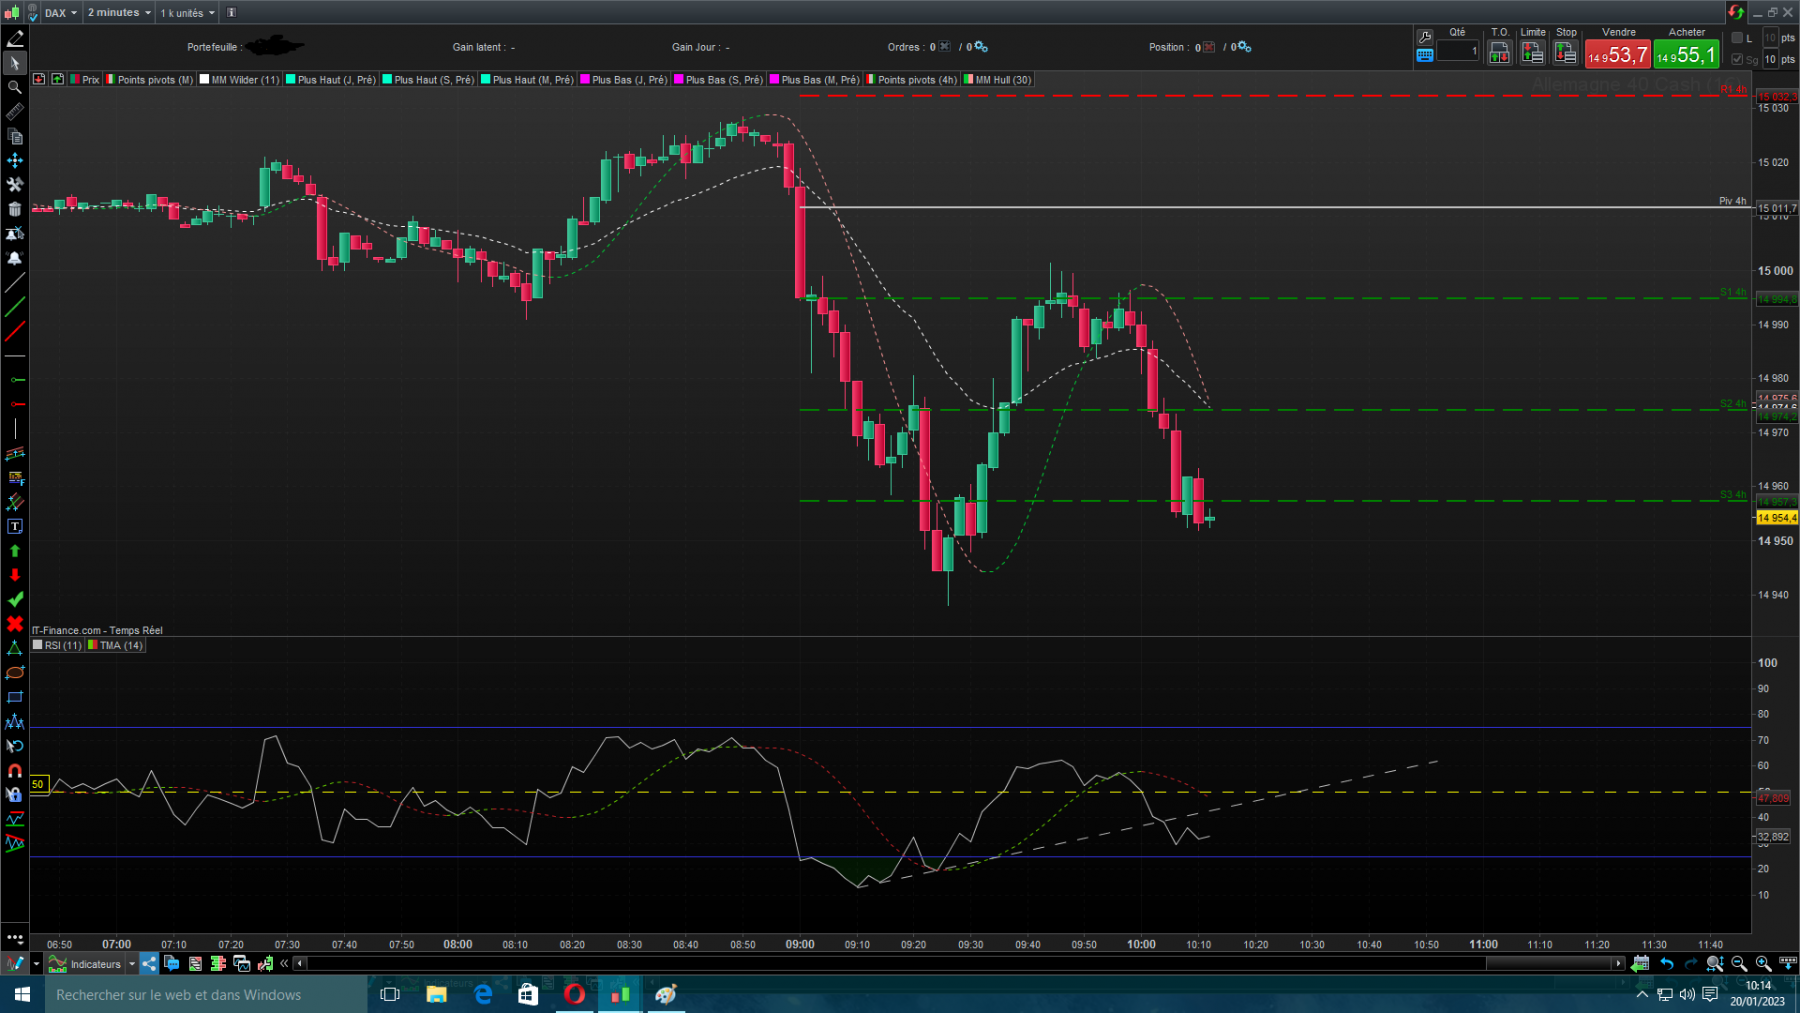Screen dimensions: 1800x1013
Task: Click the Points pivots (4h) label
Action: pos(912,80)
